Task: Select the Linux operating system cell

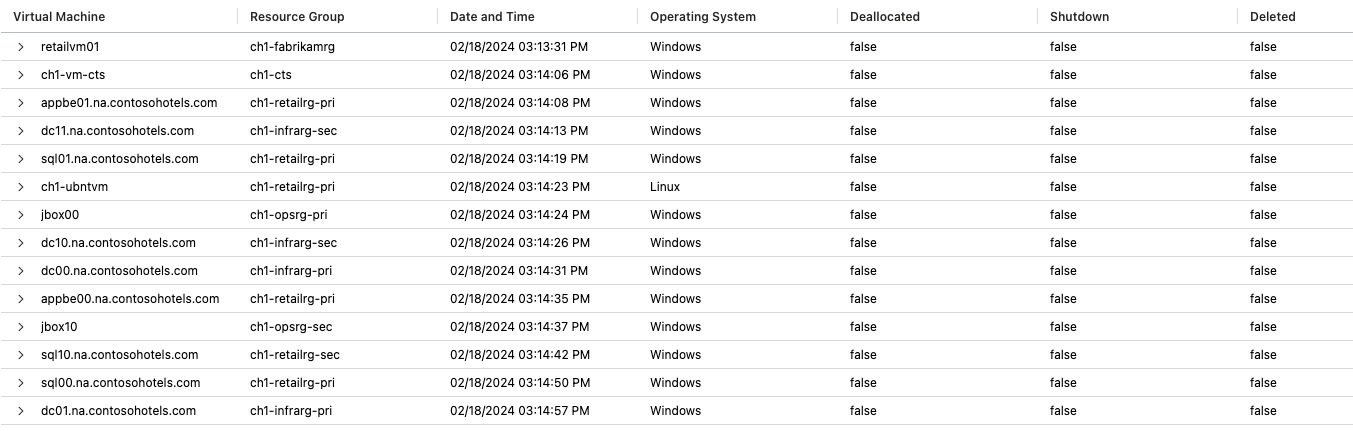Action: coord(665,187)
